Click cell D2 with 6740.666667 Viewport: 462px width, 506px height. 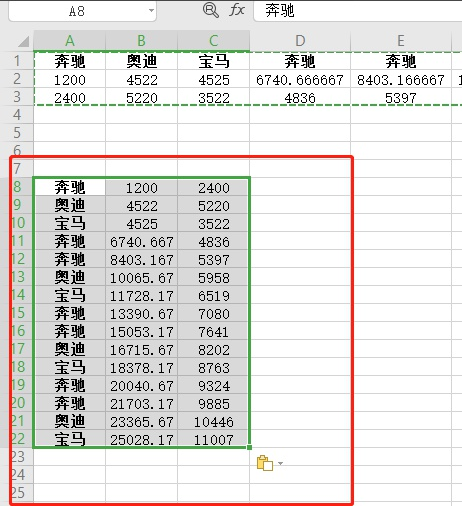point(300,79)
